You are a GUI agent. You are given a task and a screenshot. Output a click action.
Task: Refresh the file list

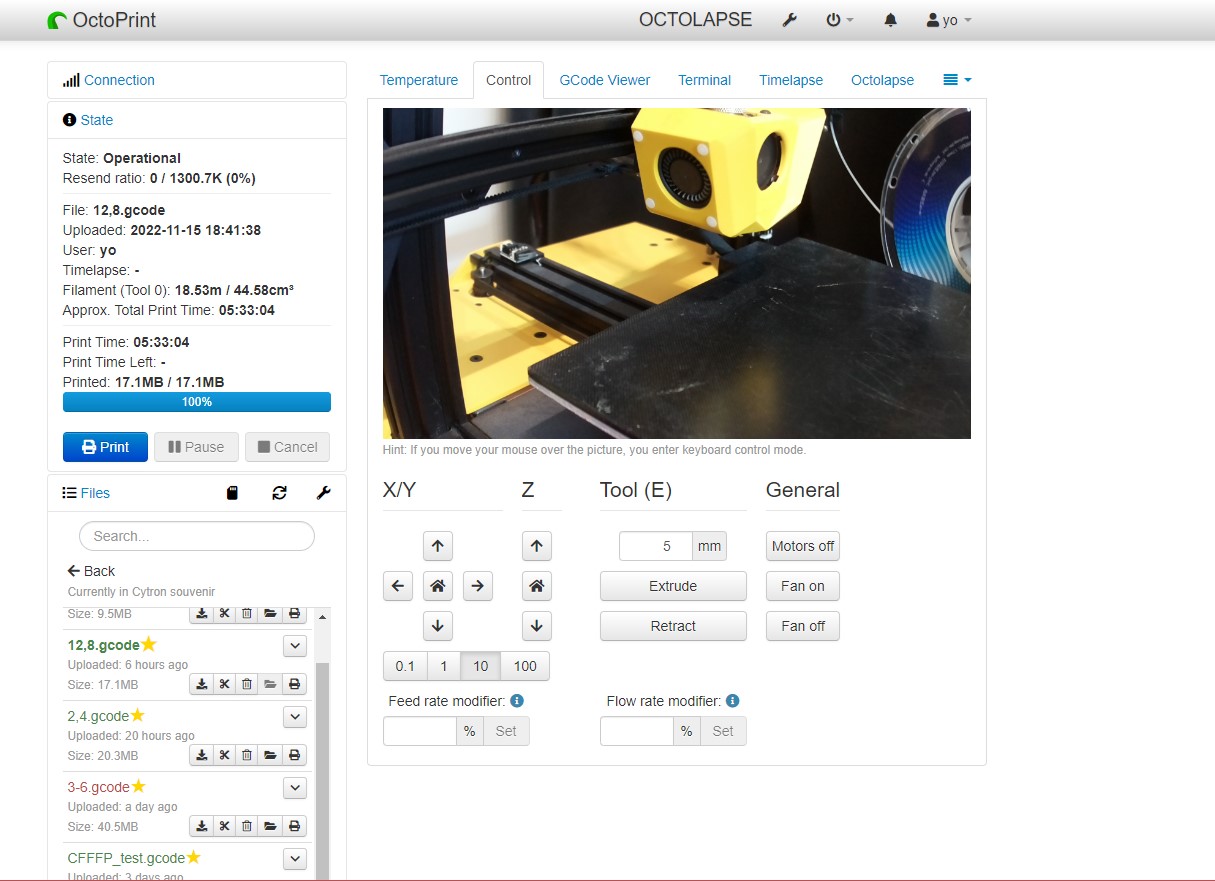[x=278, y=492]
